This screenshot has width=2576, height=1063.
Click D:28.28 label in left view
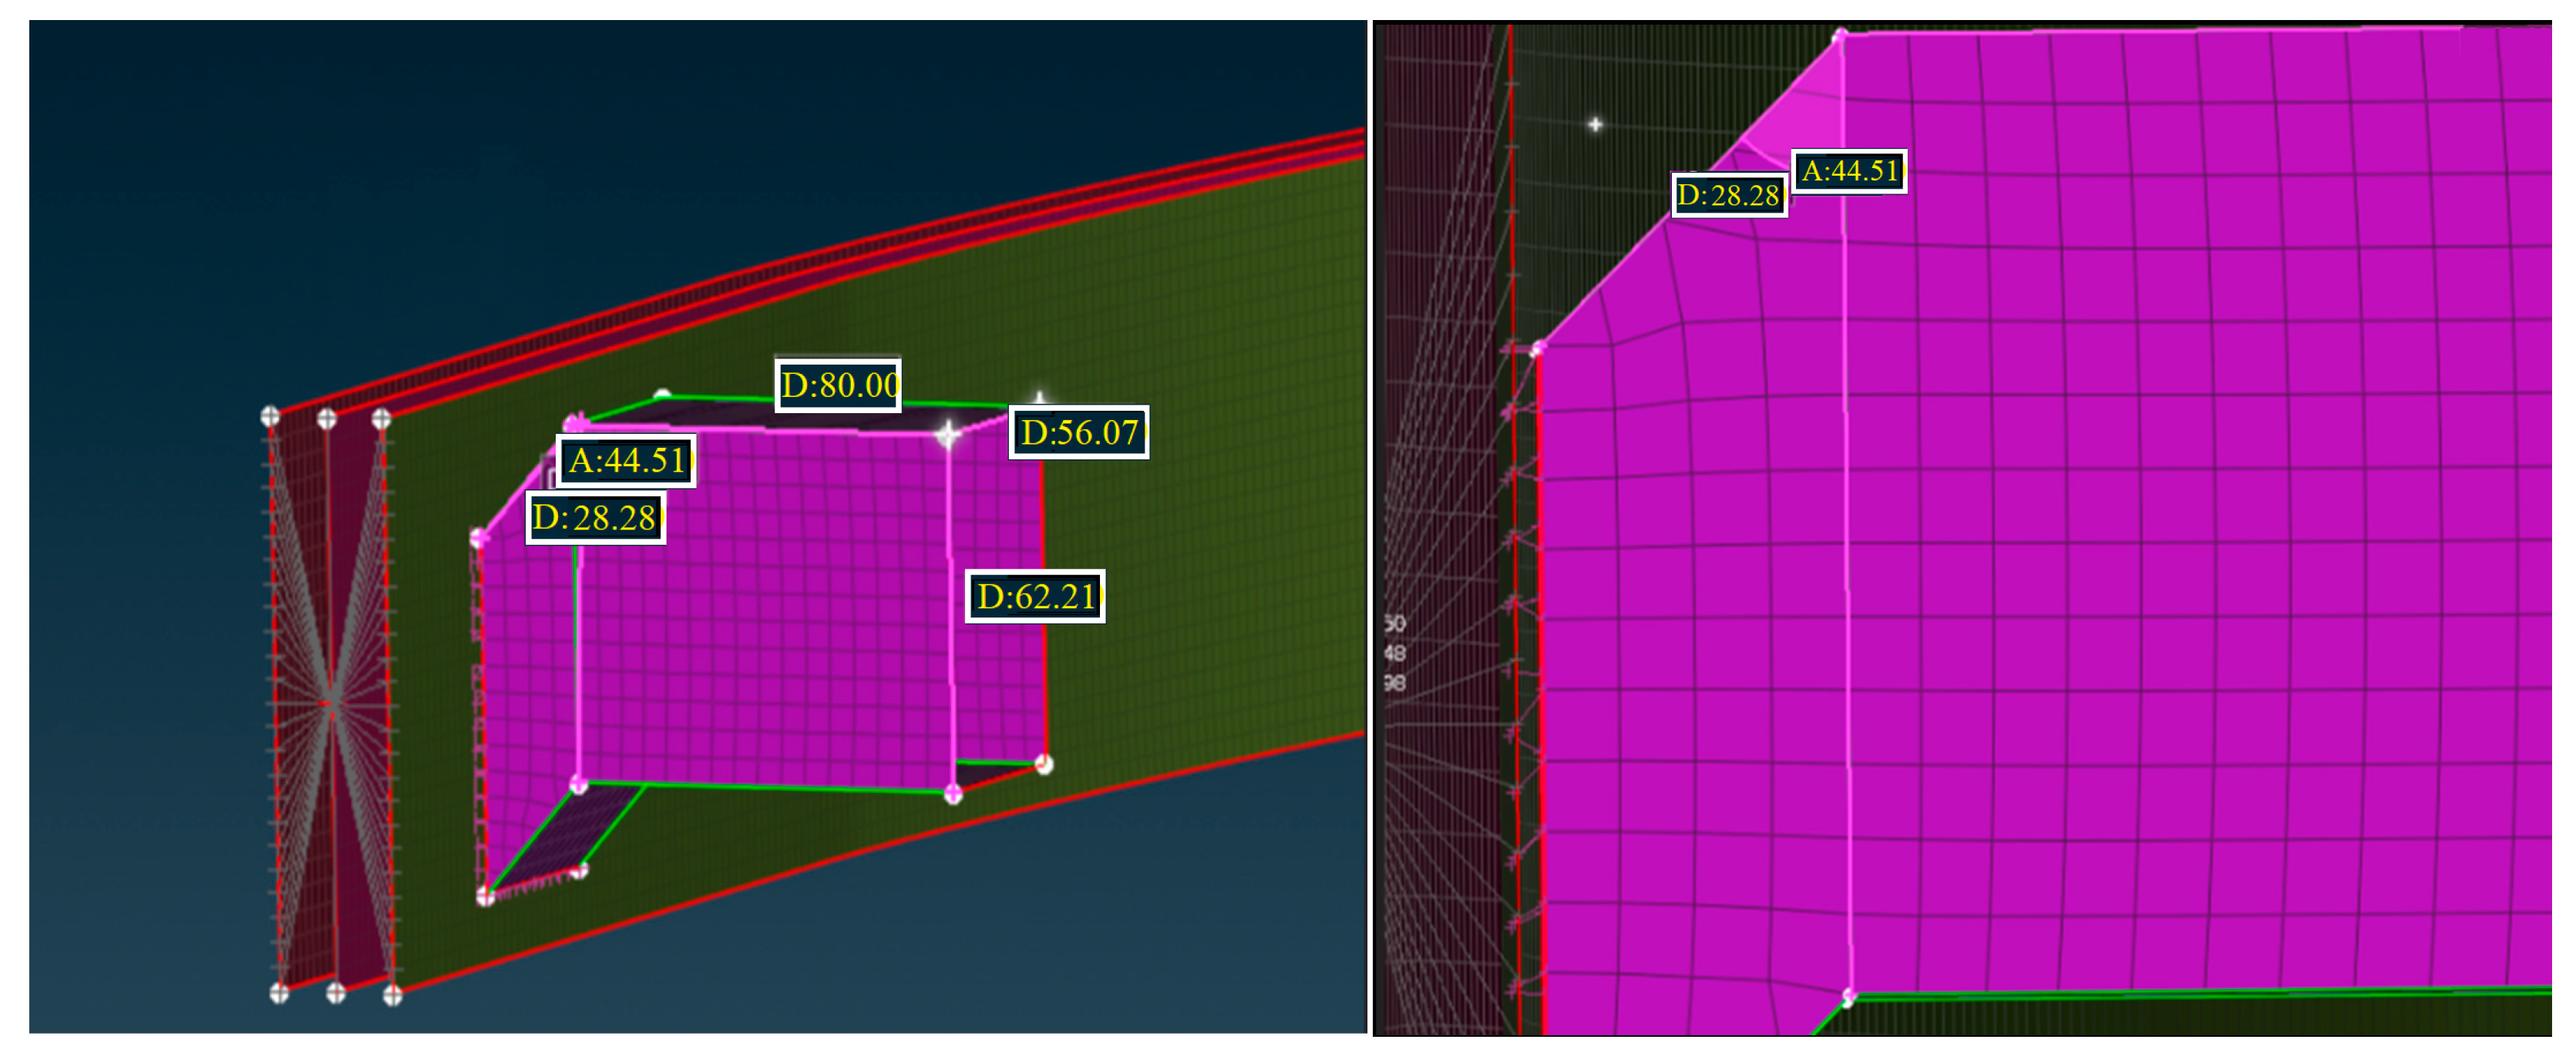click(x=594, y=517)
